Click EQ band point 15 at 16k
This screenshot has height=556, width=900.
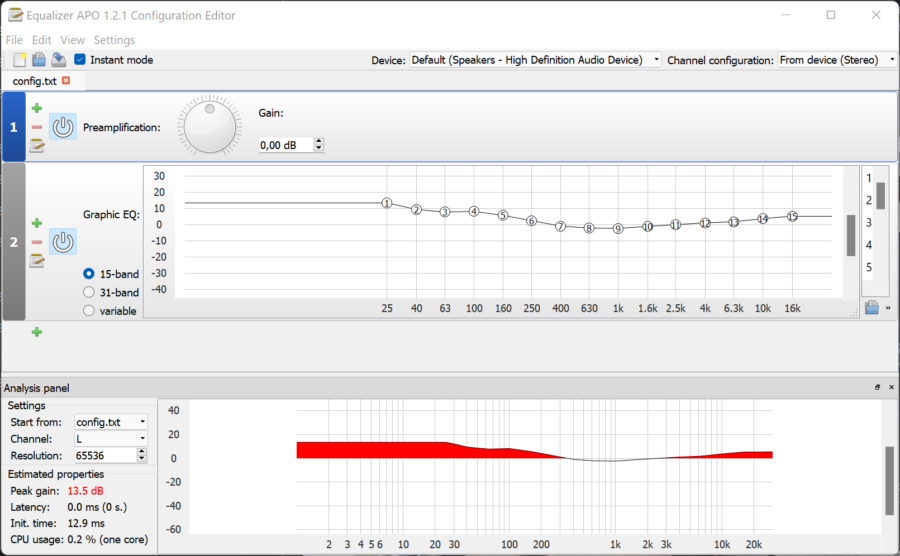pos(792,216)
